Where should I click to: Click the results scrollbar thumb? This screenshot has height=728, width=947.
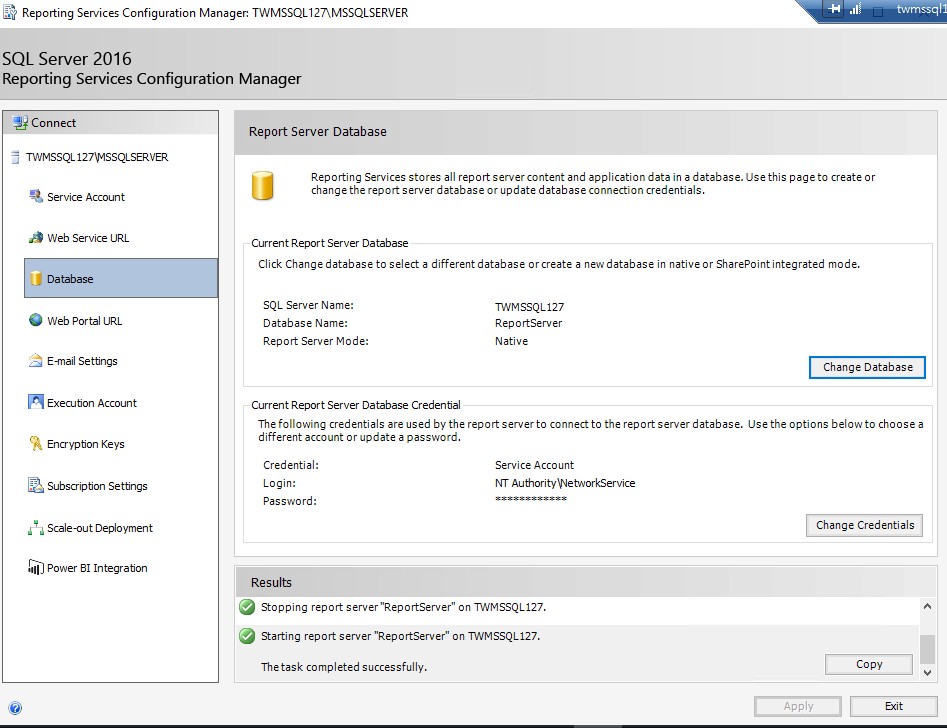coord(927,649)
